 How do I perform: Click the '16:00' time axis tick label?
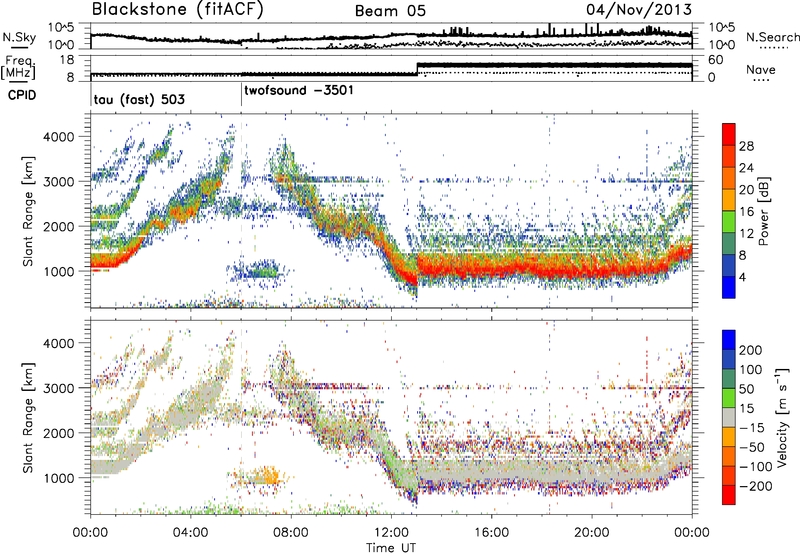[x=491, y=533]
